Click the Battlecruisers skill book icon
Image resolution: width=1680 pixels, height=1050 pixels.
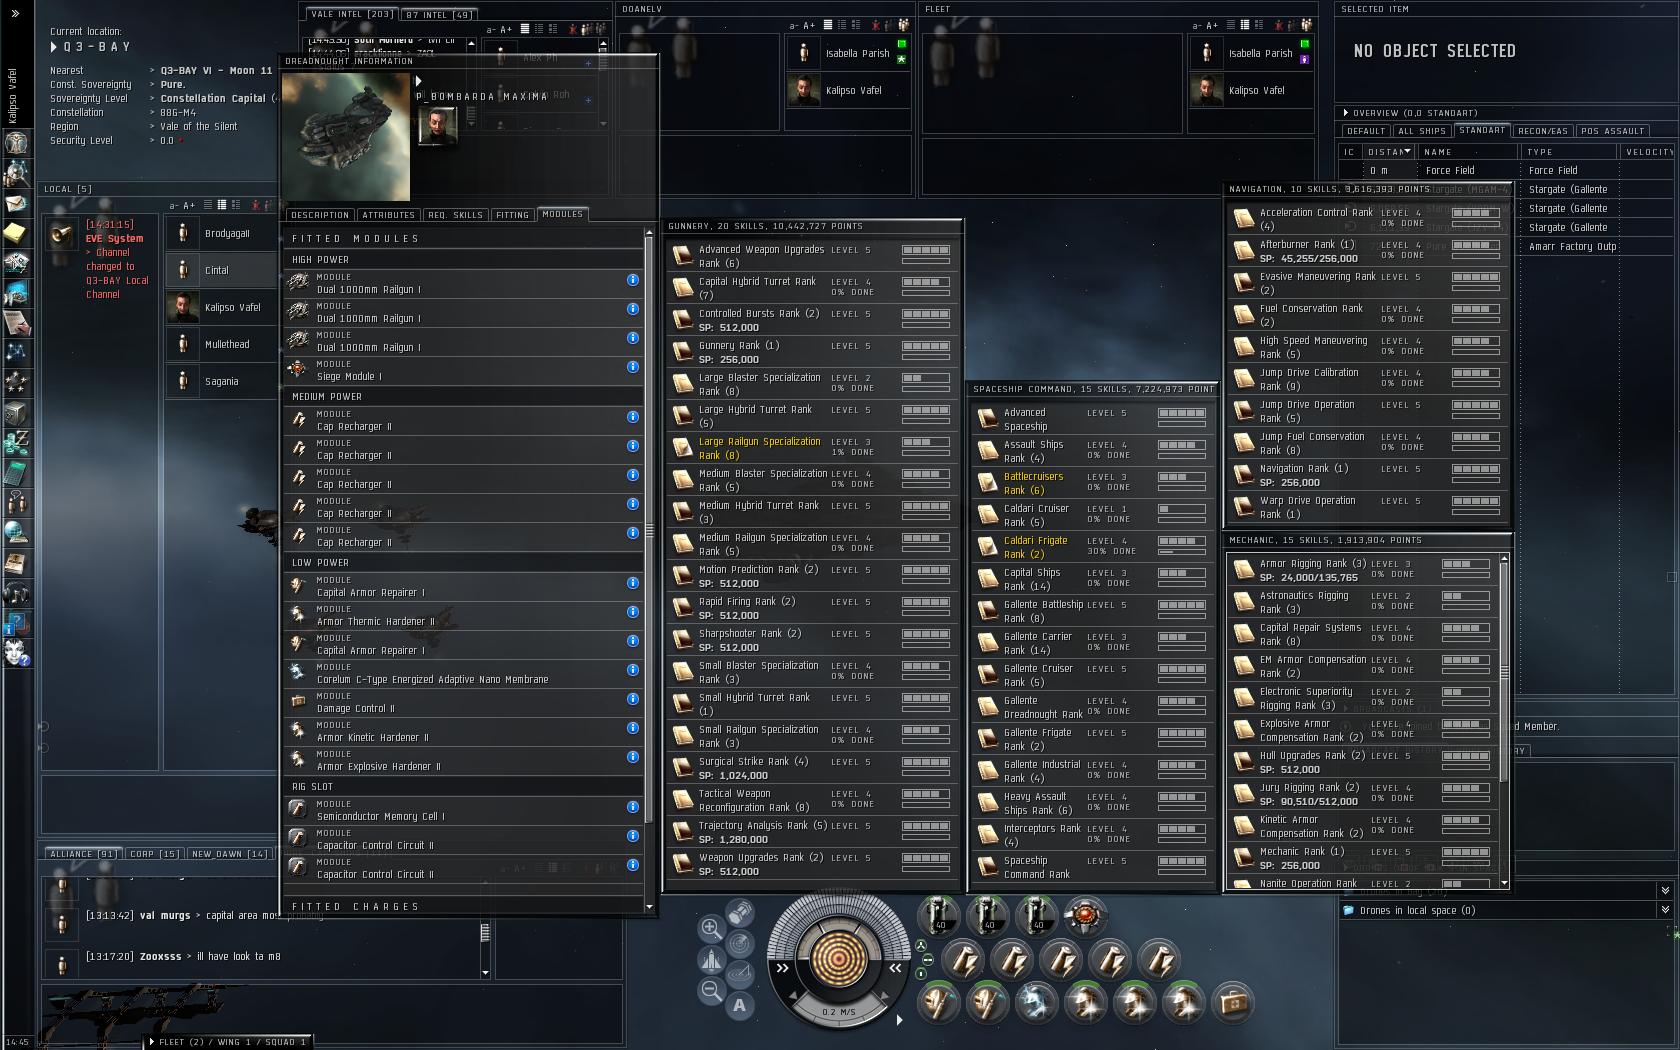click(x=988, y=483)
